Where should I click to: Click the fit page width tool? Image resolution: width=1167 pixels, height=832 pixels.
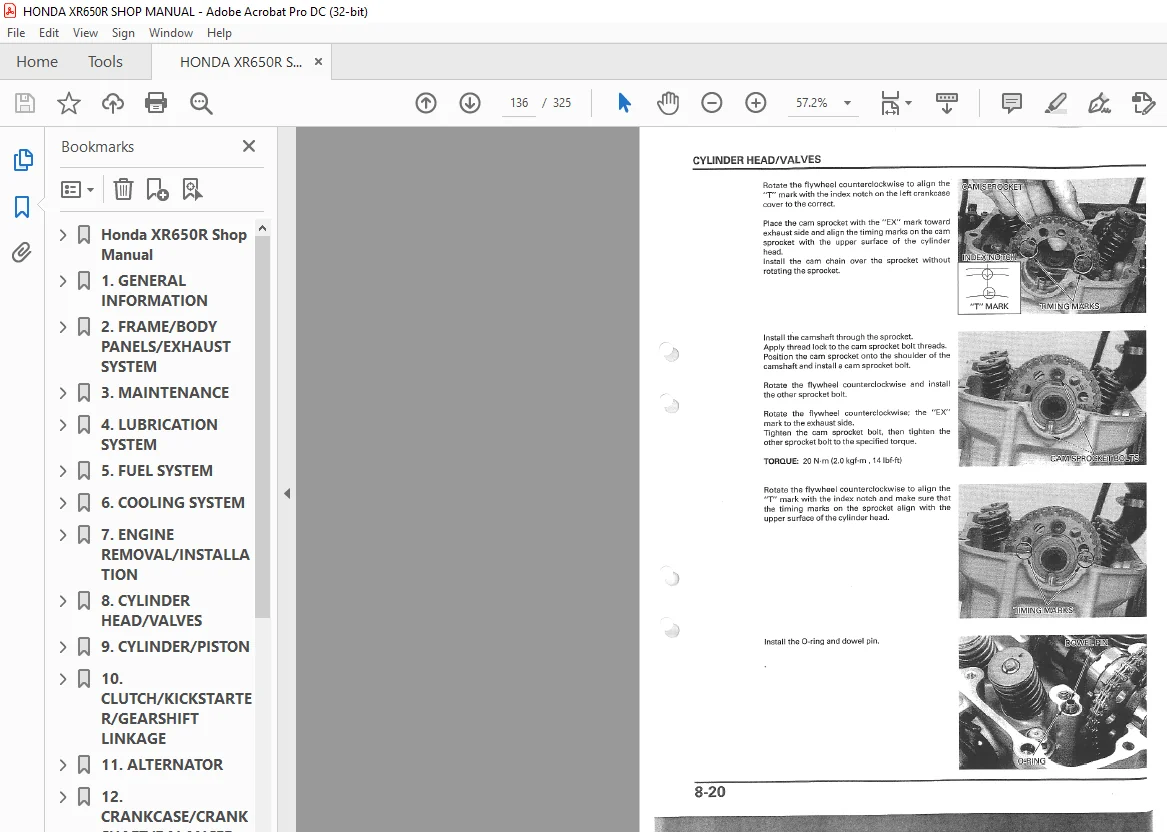[890, 103]
